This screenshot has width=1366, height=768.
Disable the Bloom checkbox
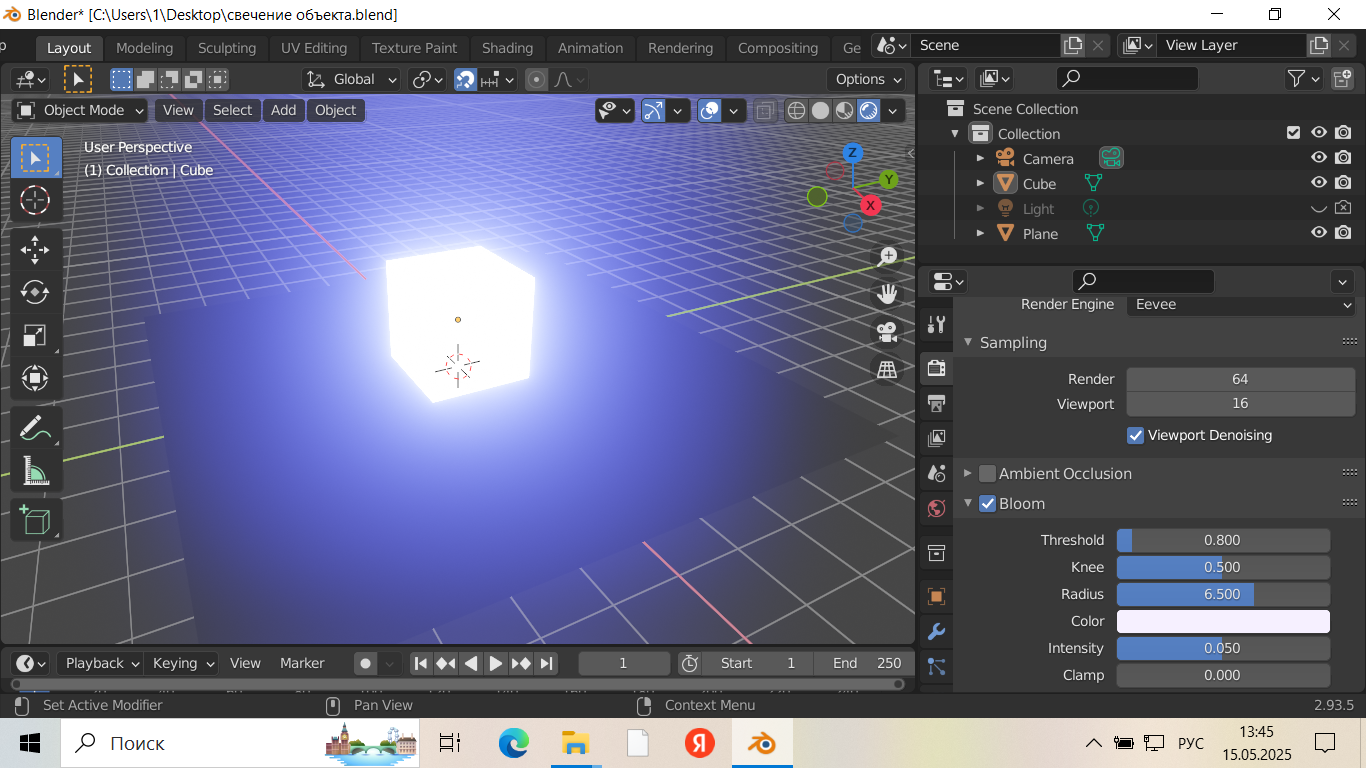point(987,504)
